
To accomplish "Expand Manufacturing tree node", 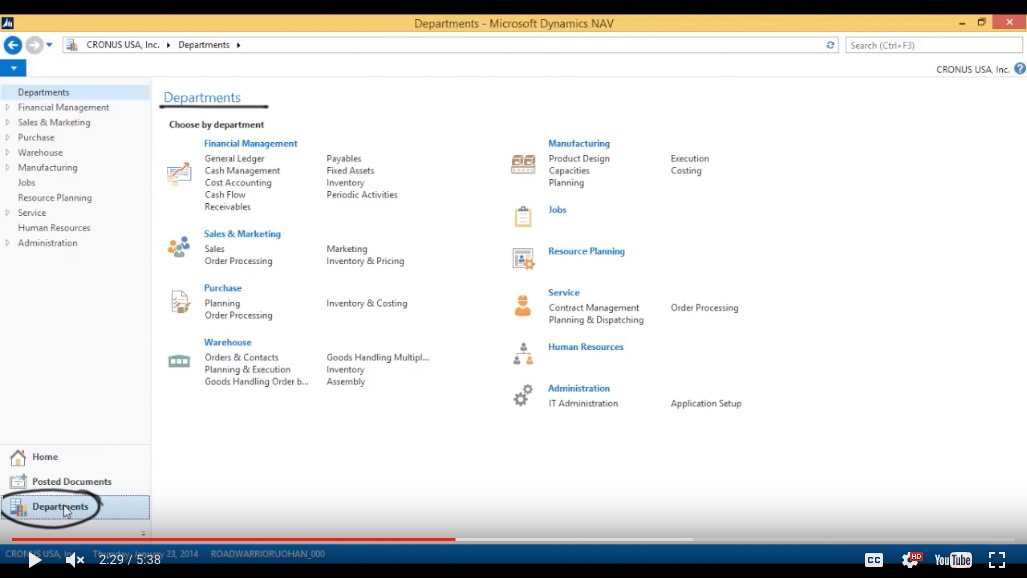I will pos(8,167).
